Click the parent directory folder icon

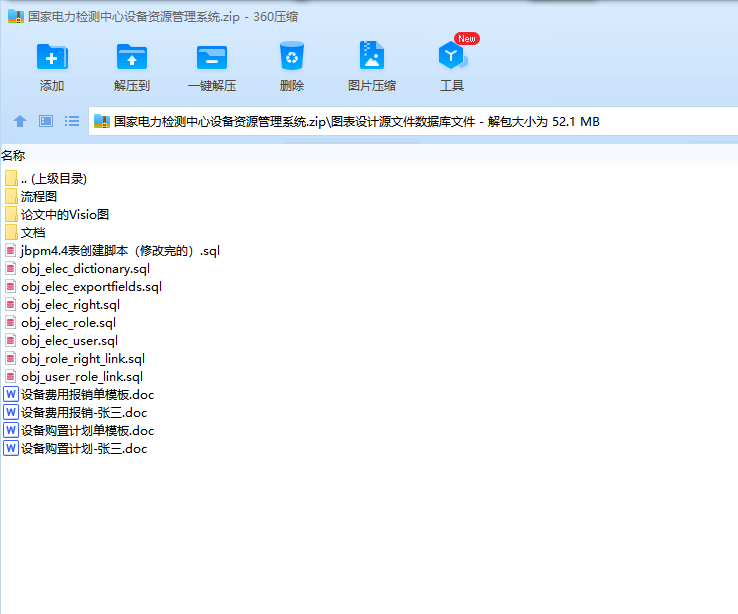11,178
